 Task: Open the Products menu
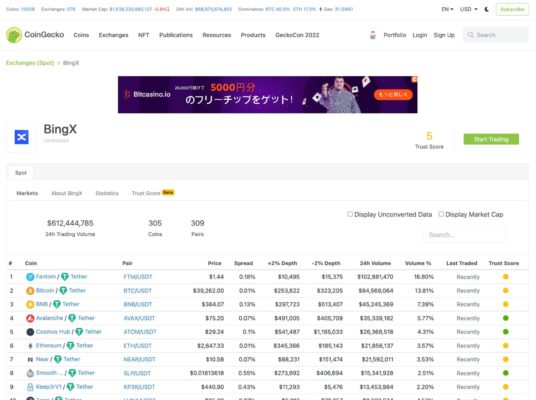click(253, 35)
